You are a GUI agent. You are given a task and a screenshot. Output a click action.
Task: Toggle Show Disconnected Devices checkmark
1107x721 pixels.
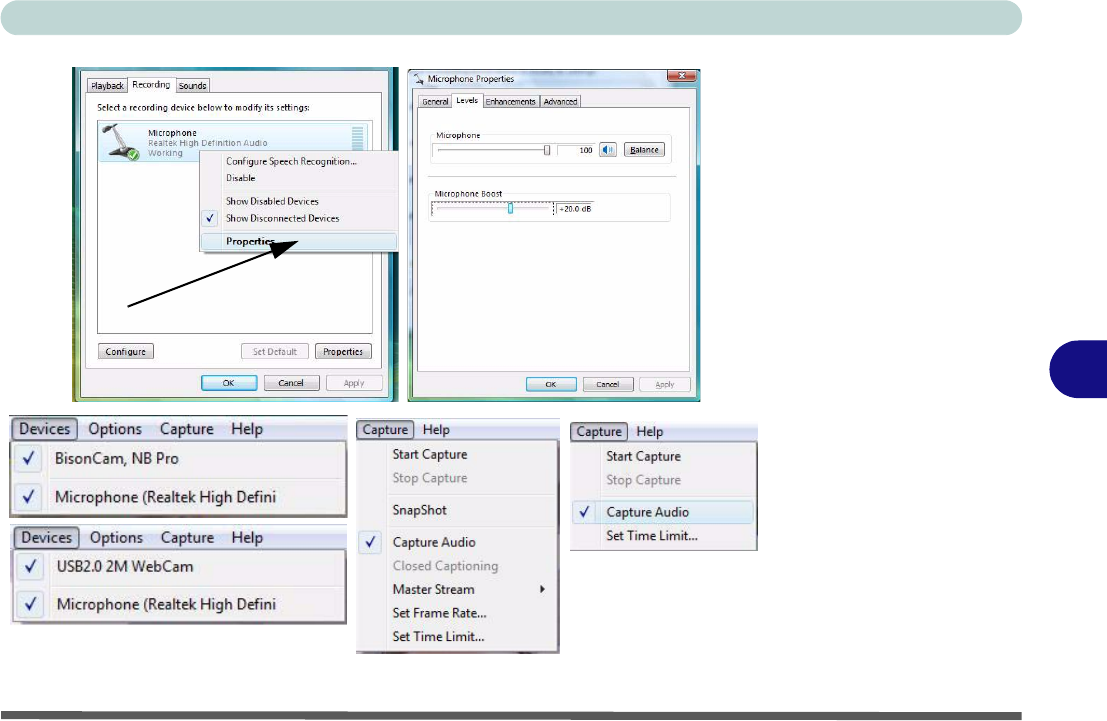click(210, 218)
